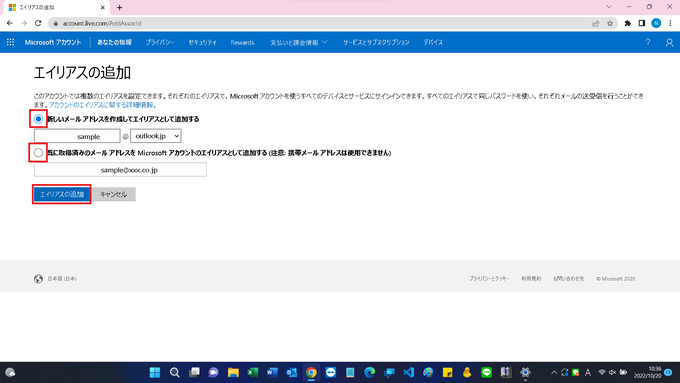
Task: Open the プライバシー tab
Action: (160, 43)
